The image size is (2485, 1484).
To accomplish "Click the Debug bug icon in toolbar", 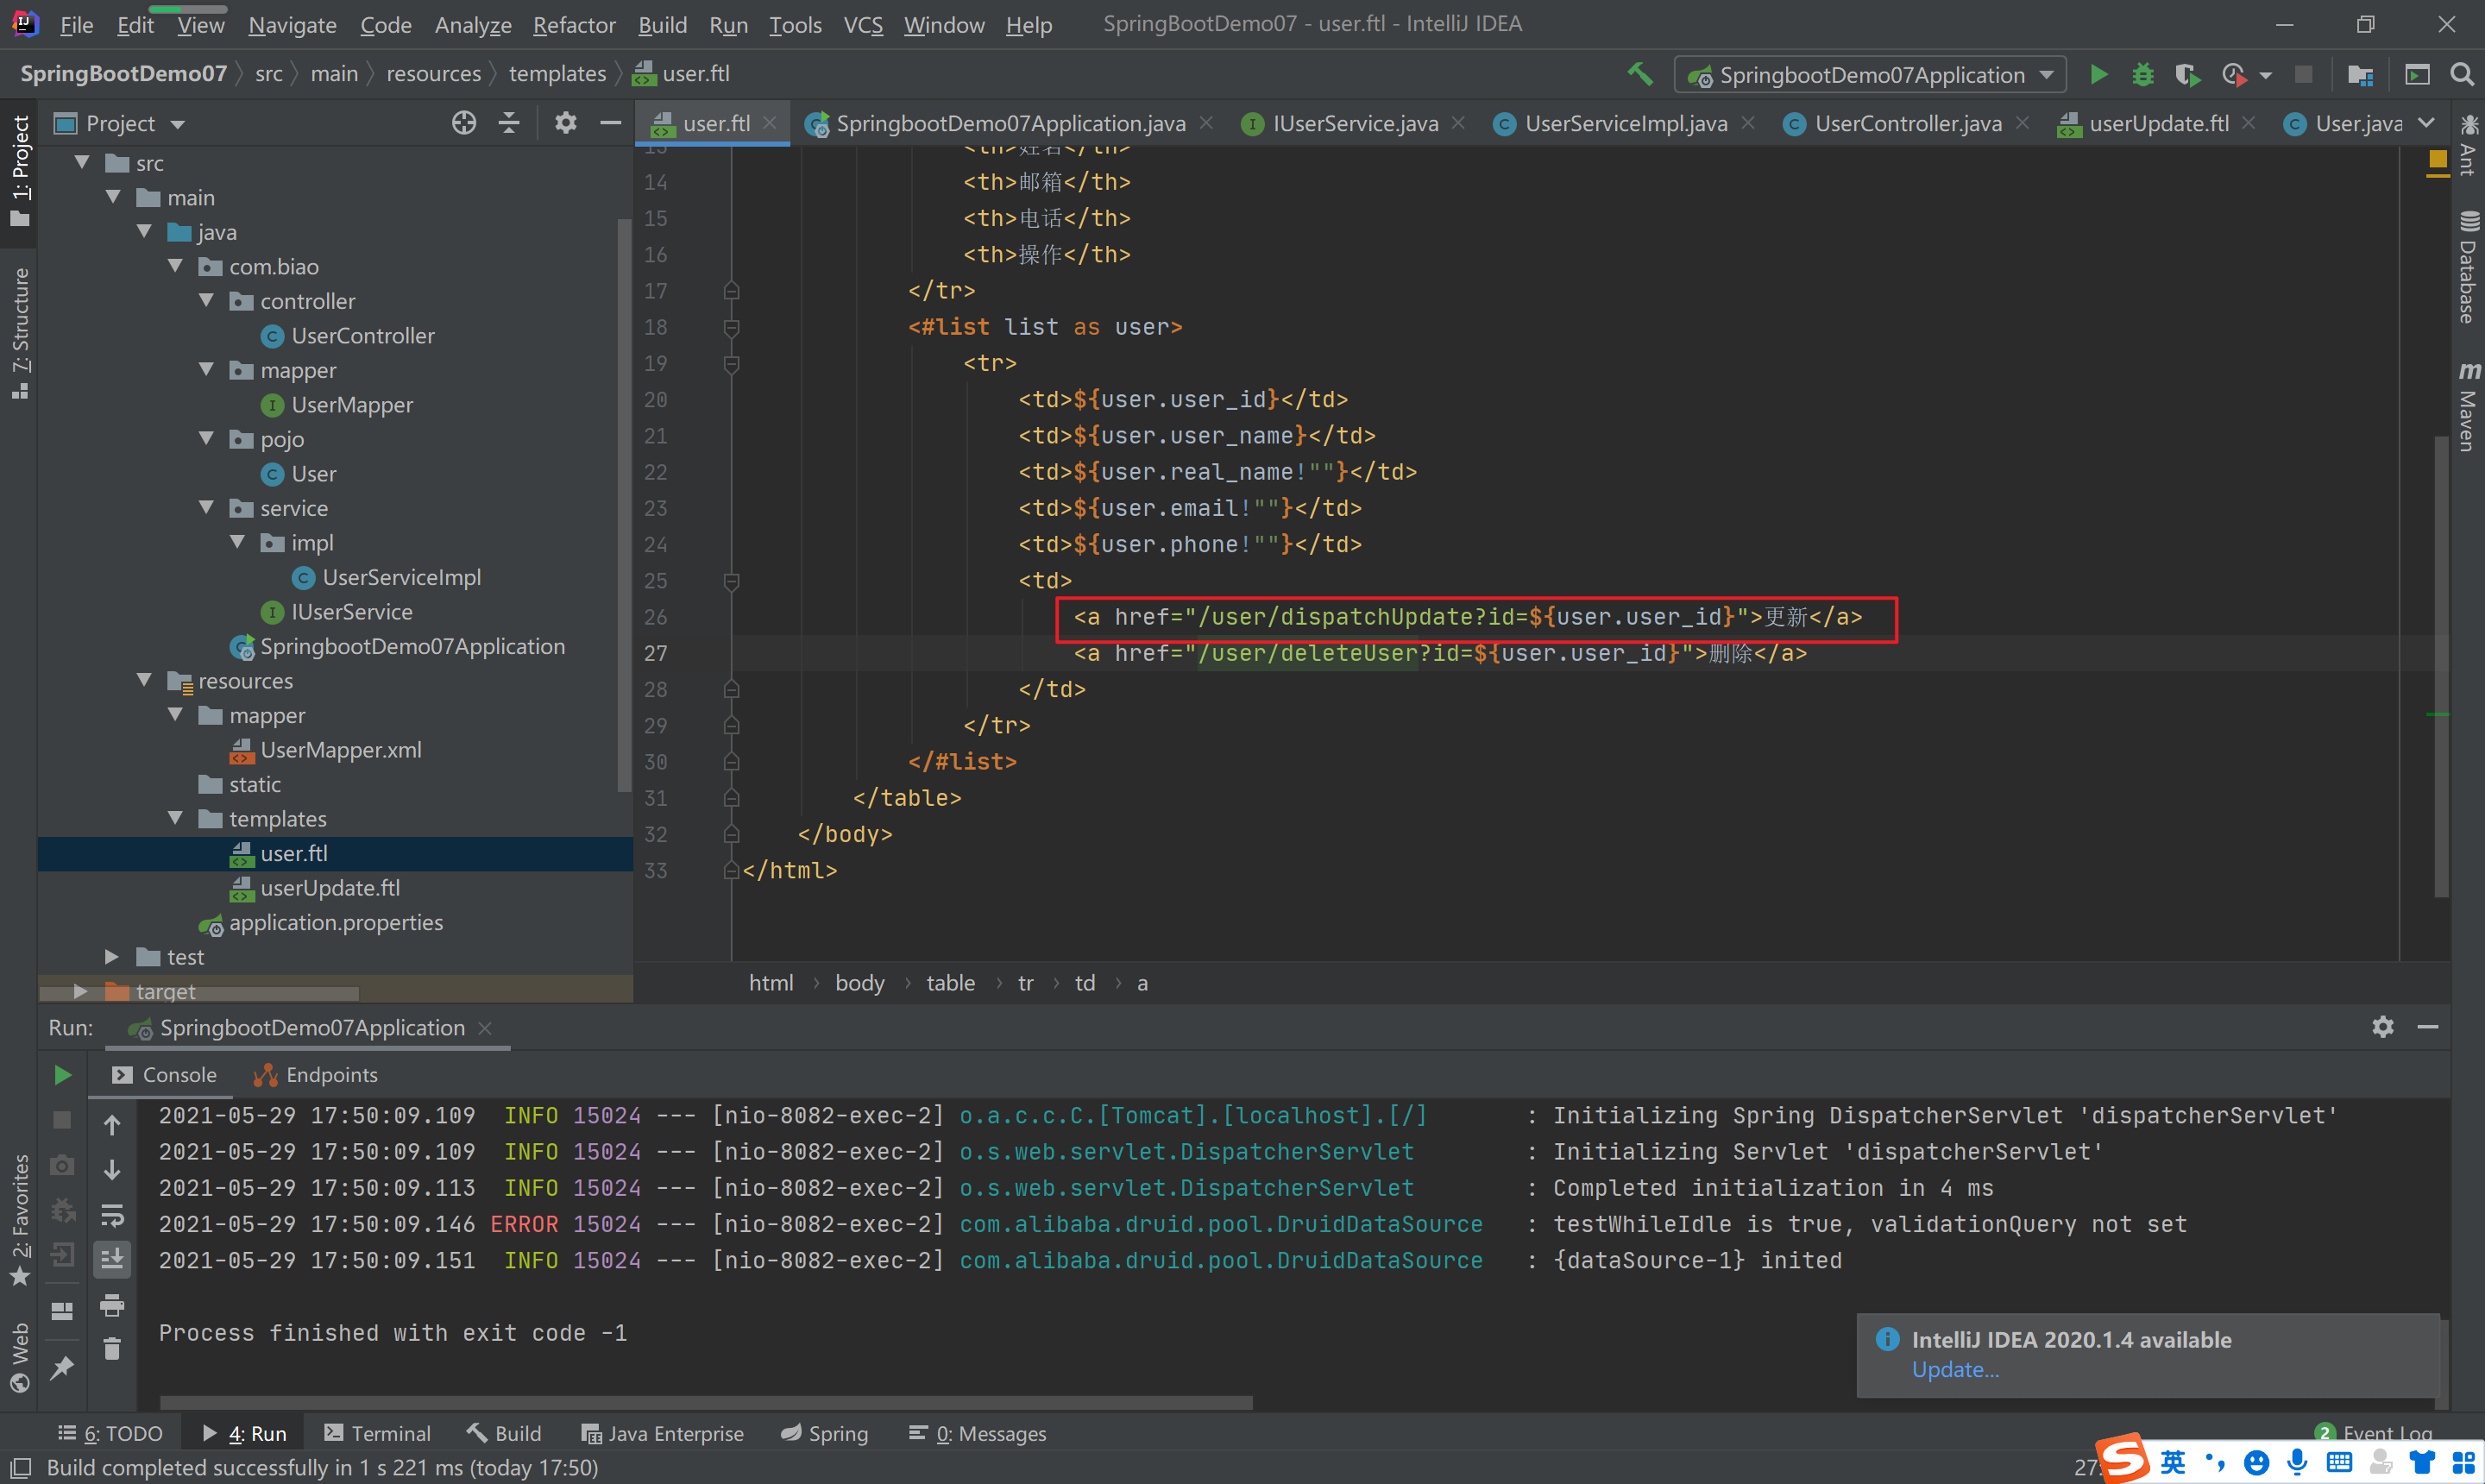I will pyautogui.click(x=2142, y=75).
